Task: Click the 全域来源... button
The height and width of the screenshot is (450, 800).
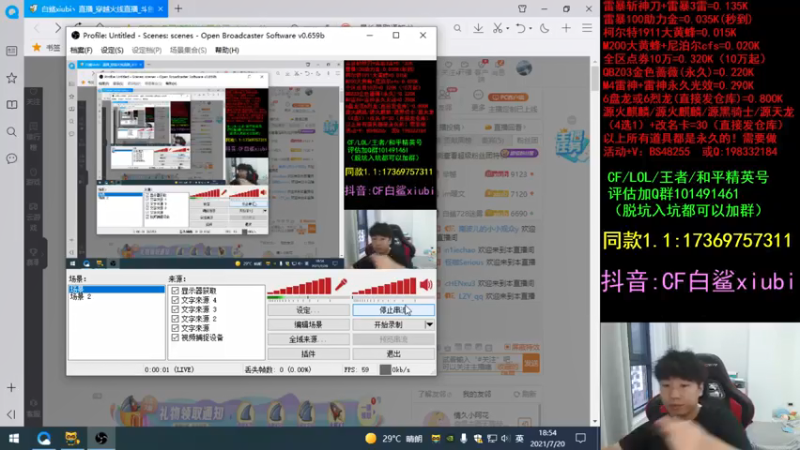Action: [308, 339]
